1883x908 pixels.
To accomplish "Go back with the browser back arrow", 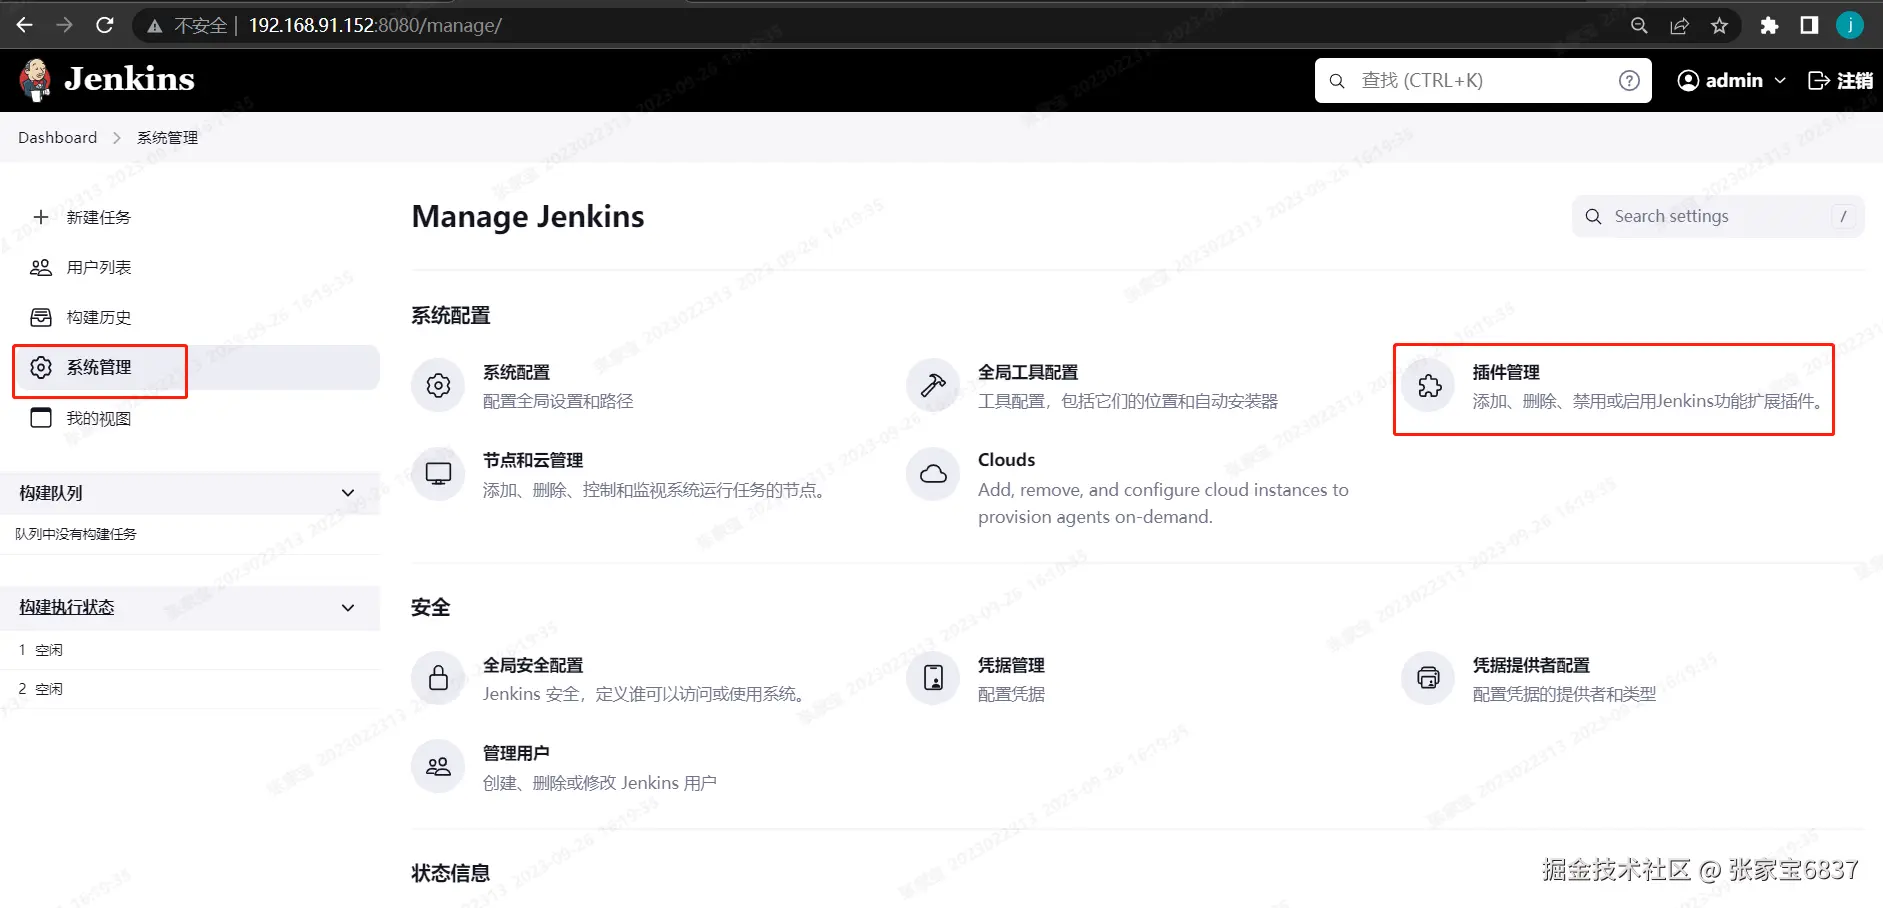I will [25, 25].
